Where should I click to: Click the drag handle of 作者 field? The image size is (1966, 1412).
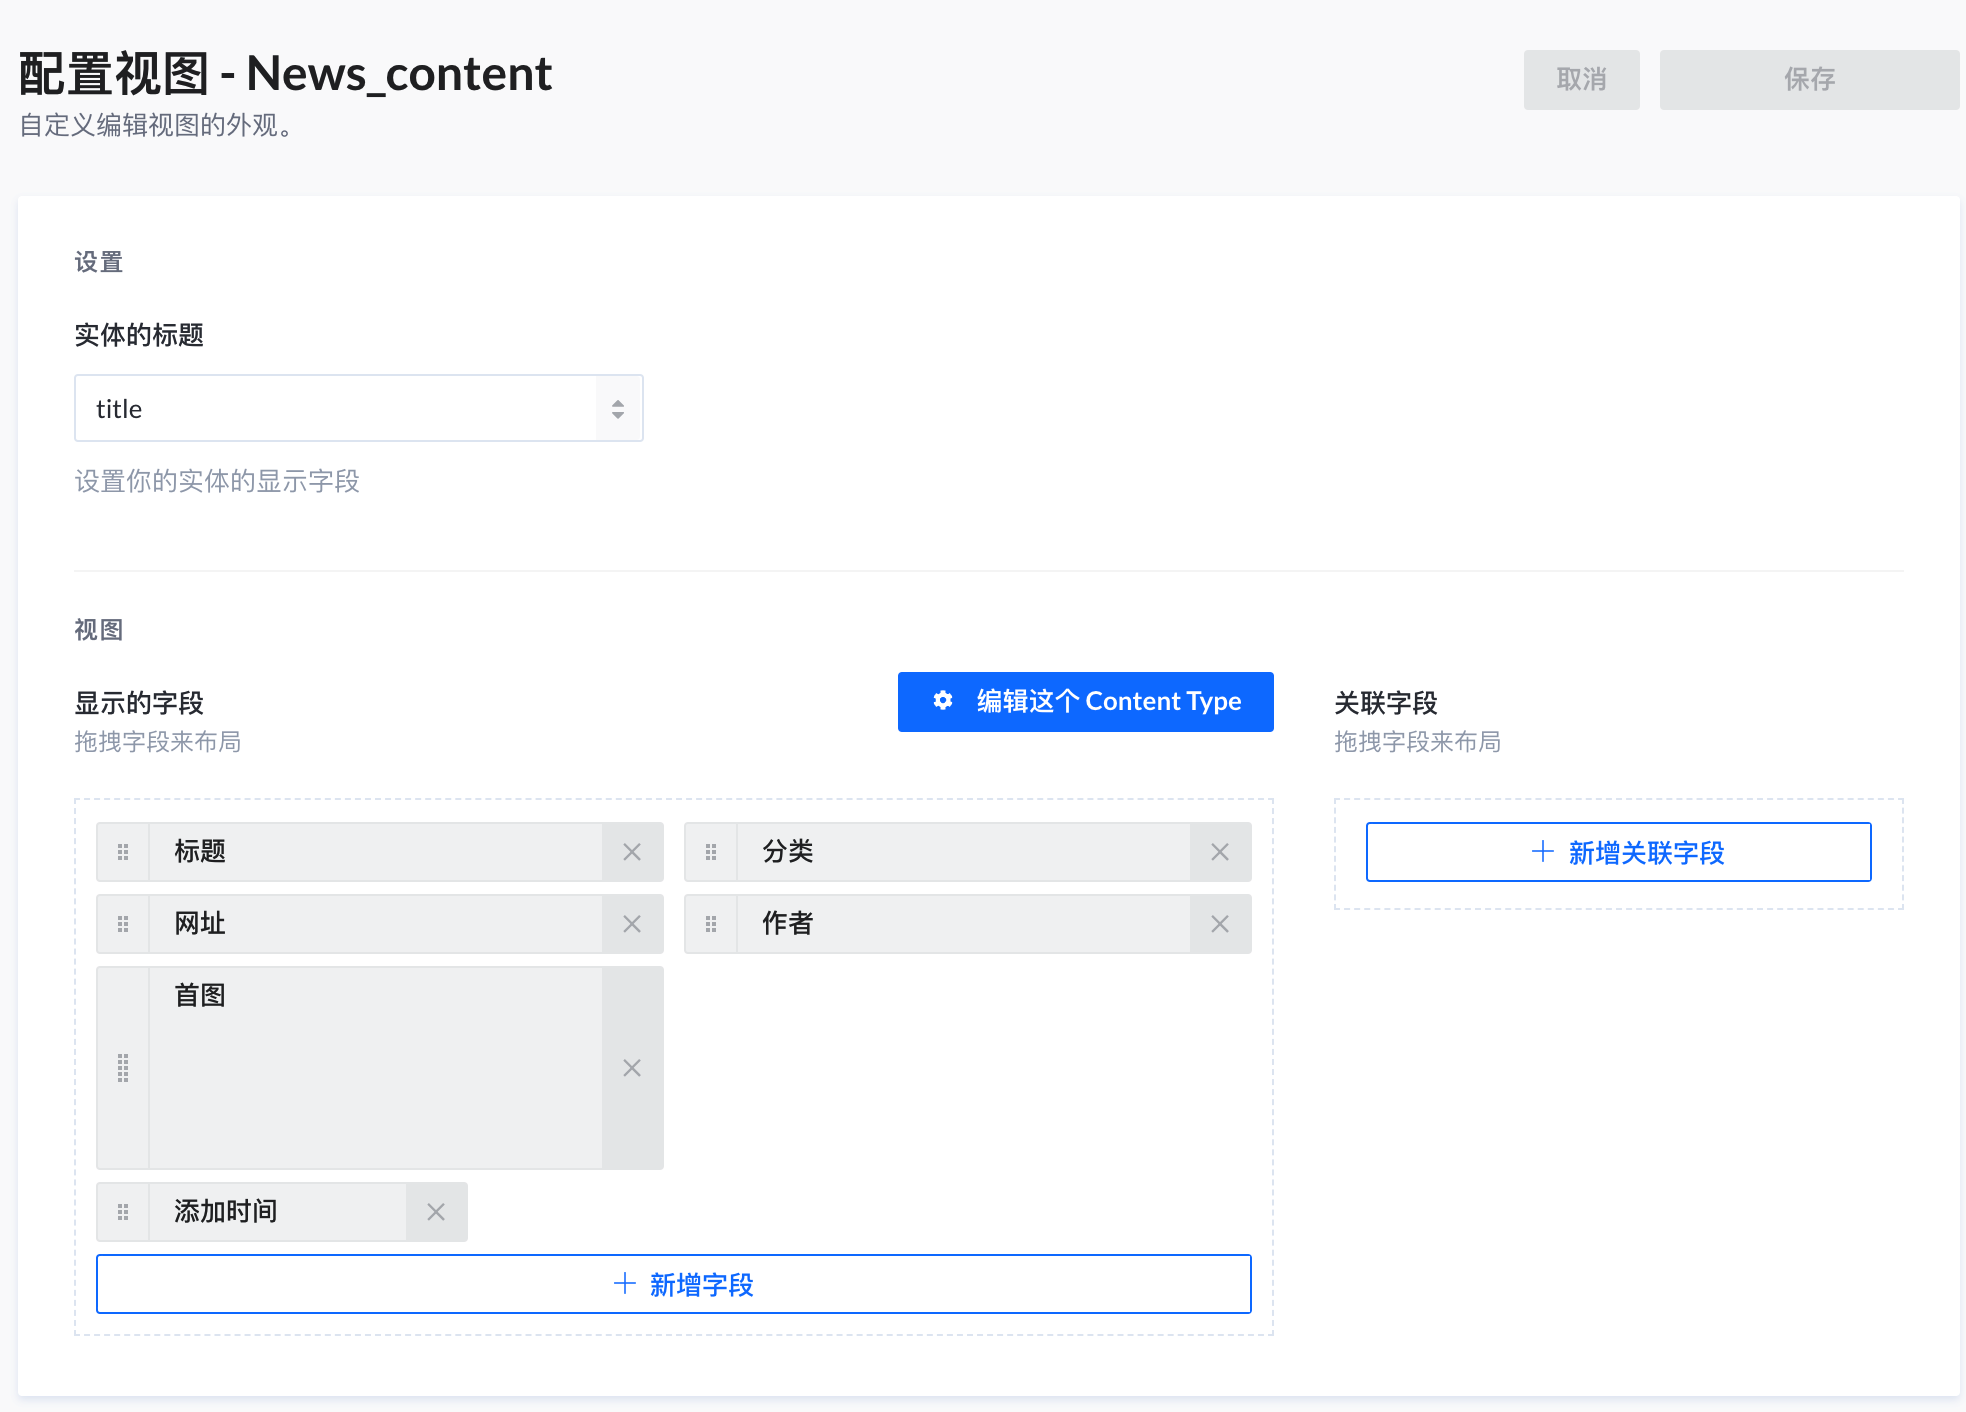point(711,924)
